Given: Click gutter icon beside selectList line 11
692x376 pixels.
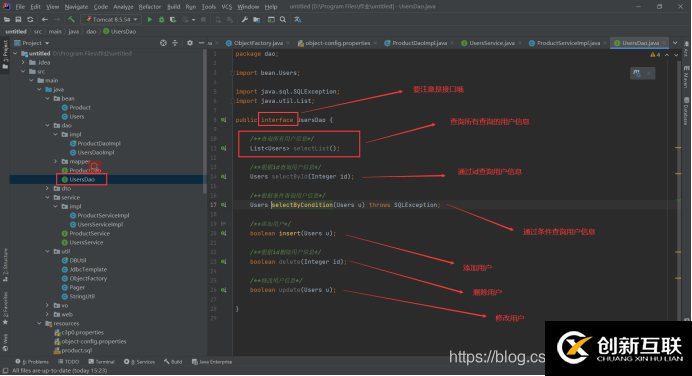Looking at the screenshot, I should 224,148.
